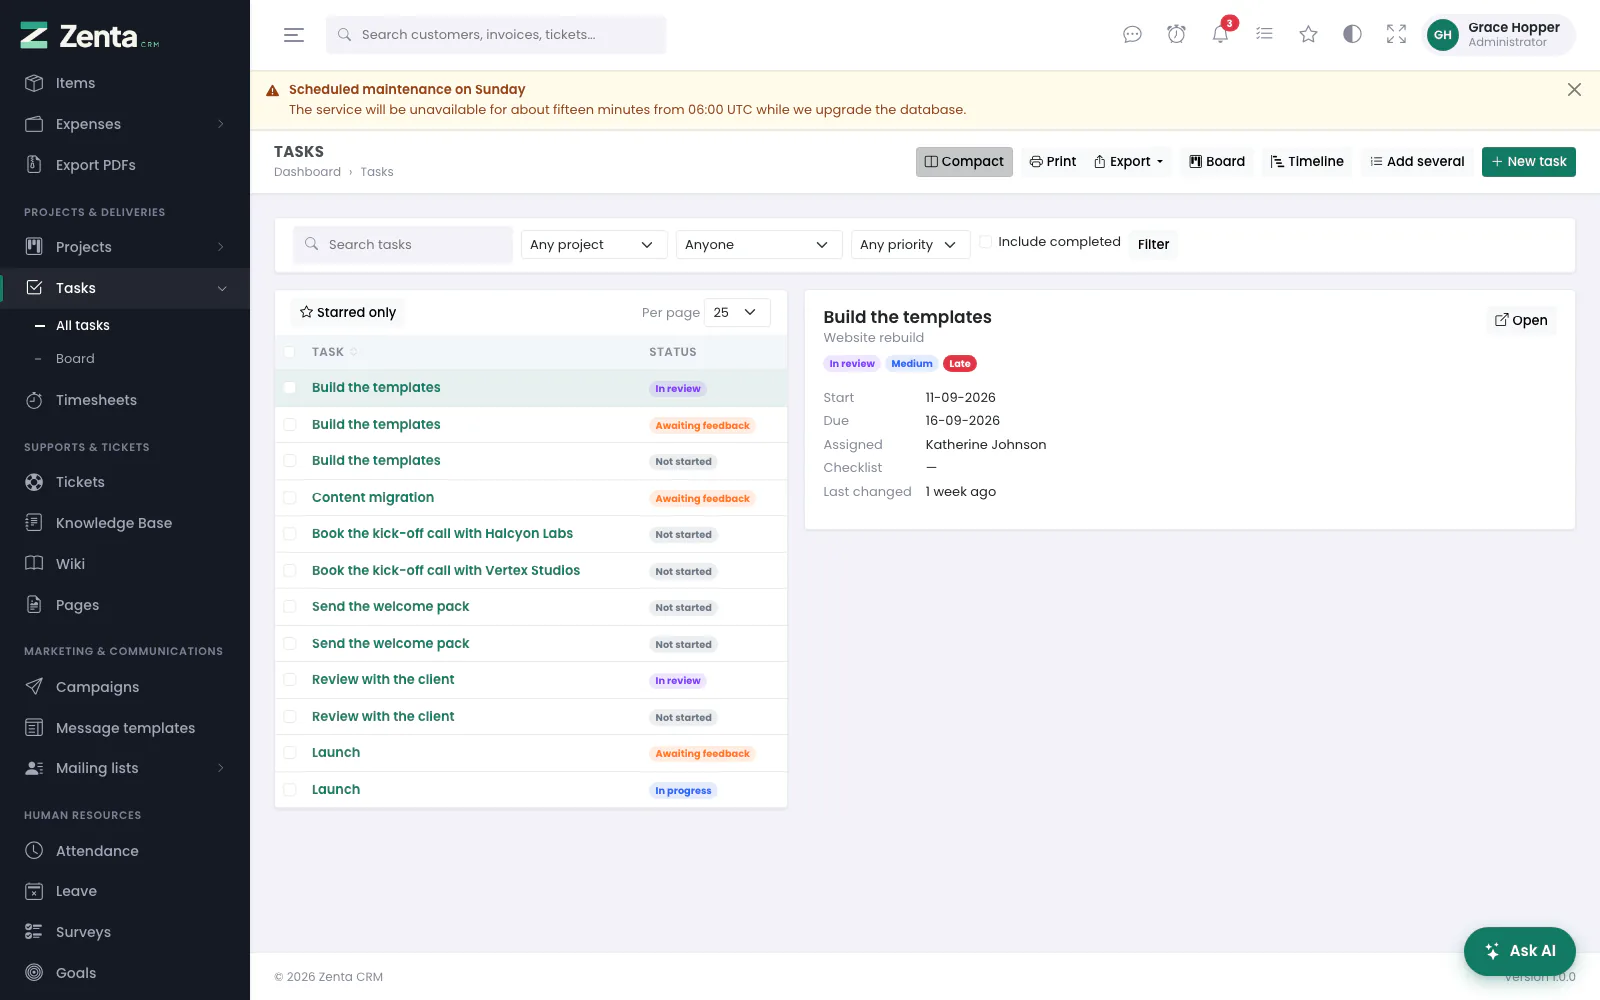Viewport: 1600px width, 1000px height.
Task: Click the Surveys sidebar icon
Action: click(34, 932)
